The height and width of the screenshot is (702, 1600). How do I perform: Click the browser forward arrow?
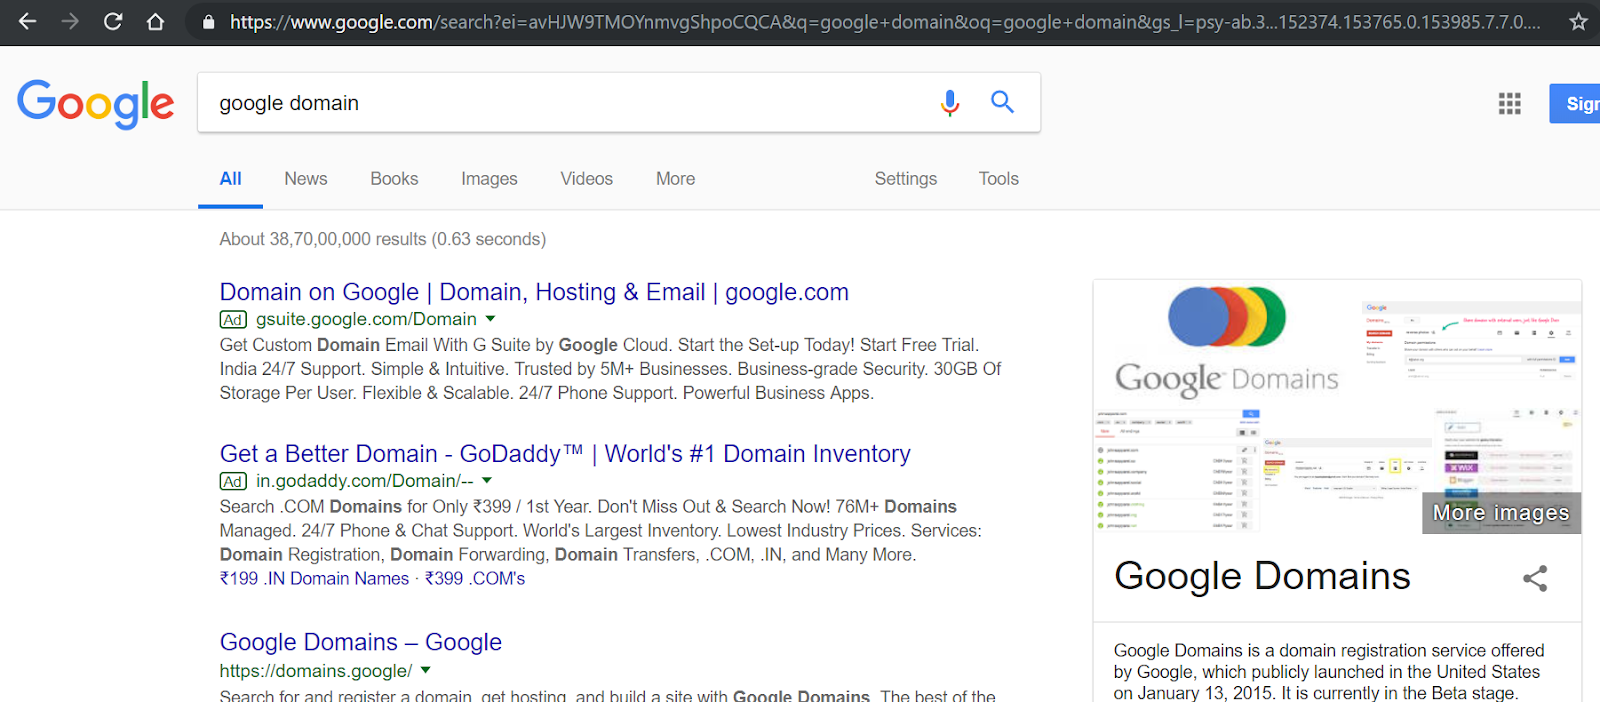pyautogui.click(x=70, y=21)
